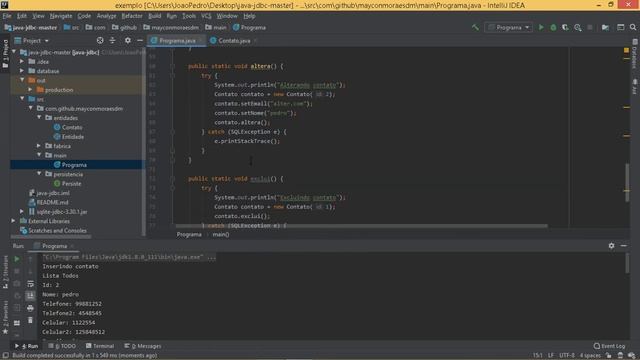The height and width of the screenshot is (360, 640).
Task: Click the collapse all icon in Project panel
Action: click(x=112, y=40)
